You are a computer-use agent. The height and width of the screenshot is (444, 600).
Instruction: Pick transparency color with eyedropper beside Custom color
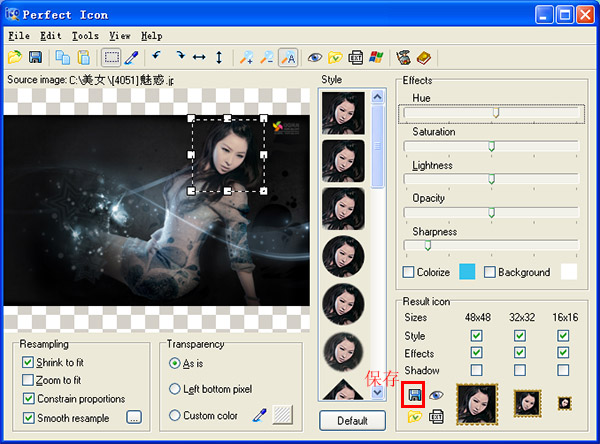click(260, 415)
